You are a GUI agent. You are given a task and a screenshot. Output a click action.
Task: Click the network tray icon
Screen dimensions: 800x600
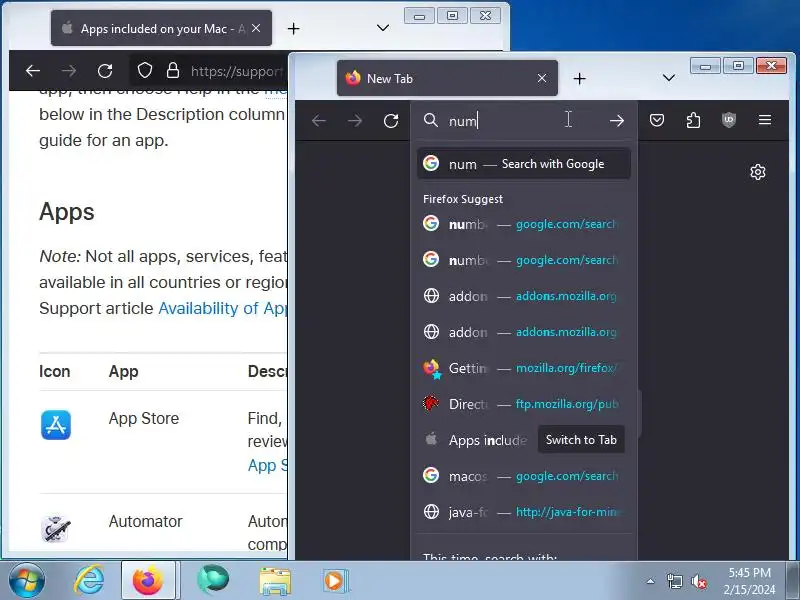click(x=674, y=581)
